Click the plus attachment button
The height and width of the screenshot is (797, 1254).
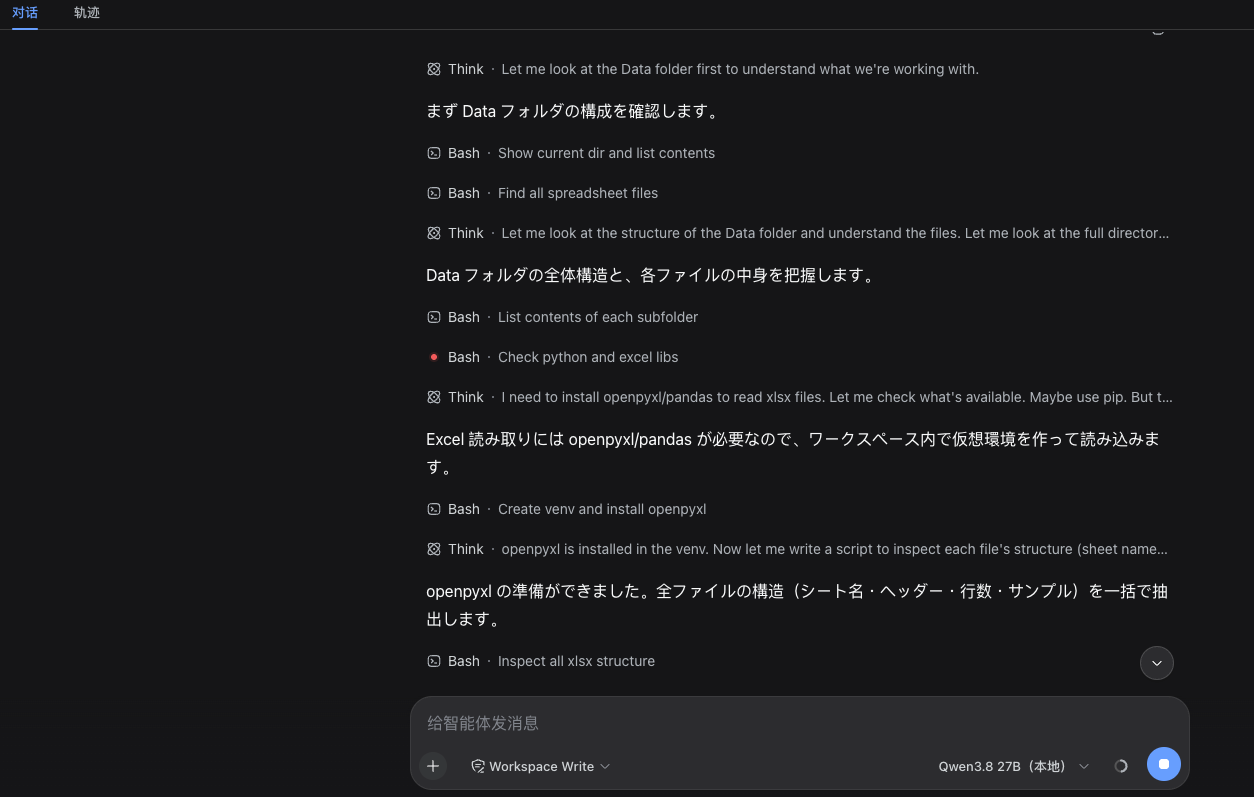(433, 766)
